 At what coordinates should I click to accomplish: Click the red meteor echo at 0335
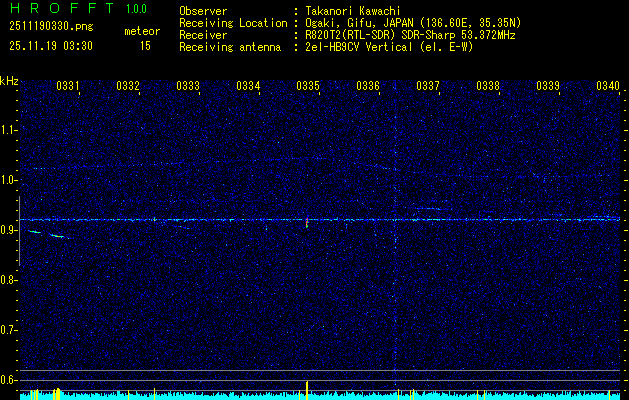(x=307, y=223)
